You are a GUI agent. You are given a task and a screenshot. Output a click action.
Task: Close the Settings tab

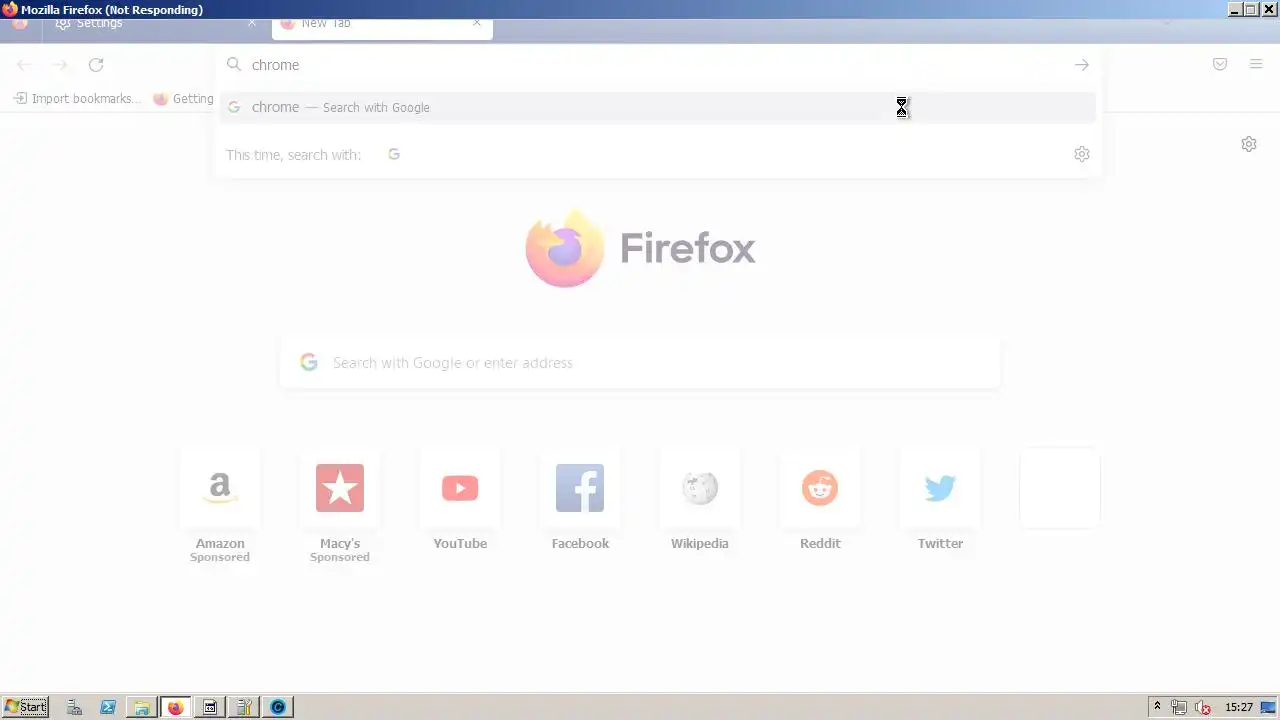[252, 23]
